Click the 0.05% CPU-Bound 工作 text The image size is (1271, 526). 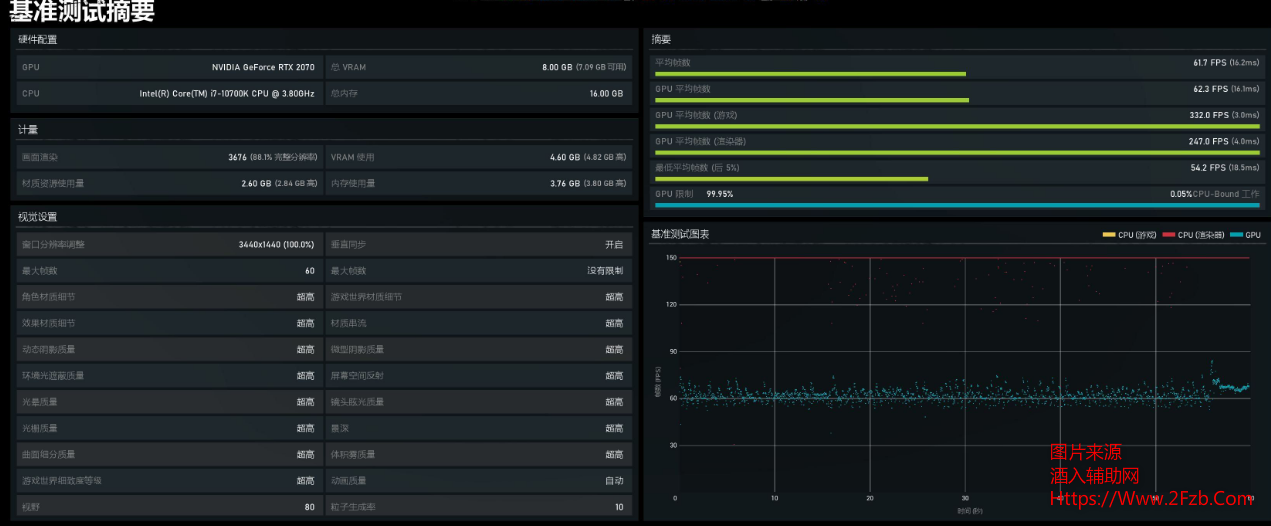point(1214,193)
